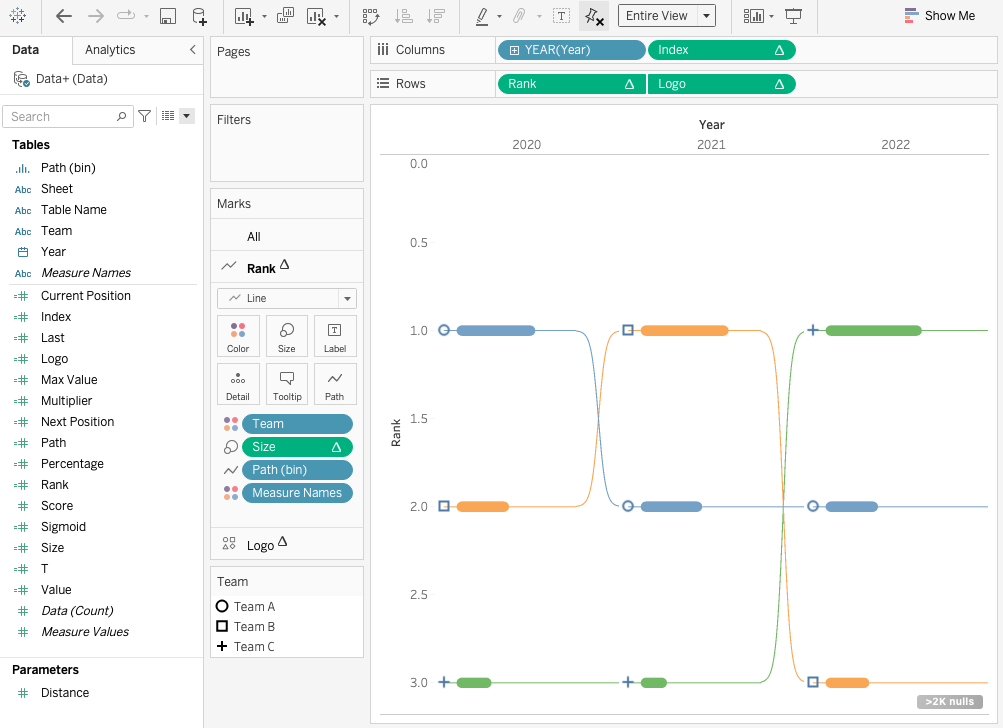Image resolution: width=1003 pixels, height=728 pixels.
Task: Click the >2K nulls indicator
Action: [949, 702]
